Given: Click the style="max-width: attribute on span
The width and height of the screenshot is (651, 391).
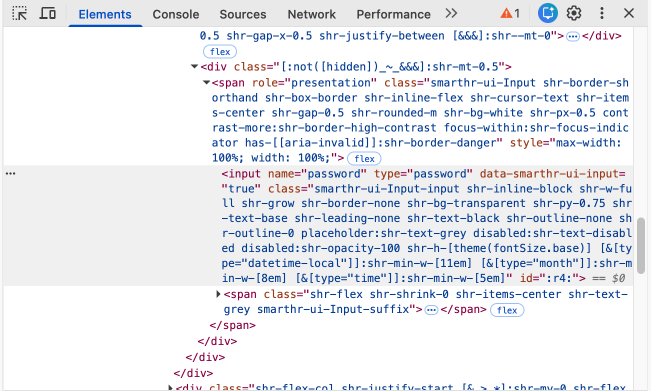Looking at the screenshot, I should 565,143.
